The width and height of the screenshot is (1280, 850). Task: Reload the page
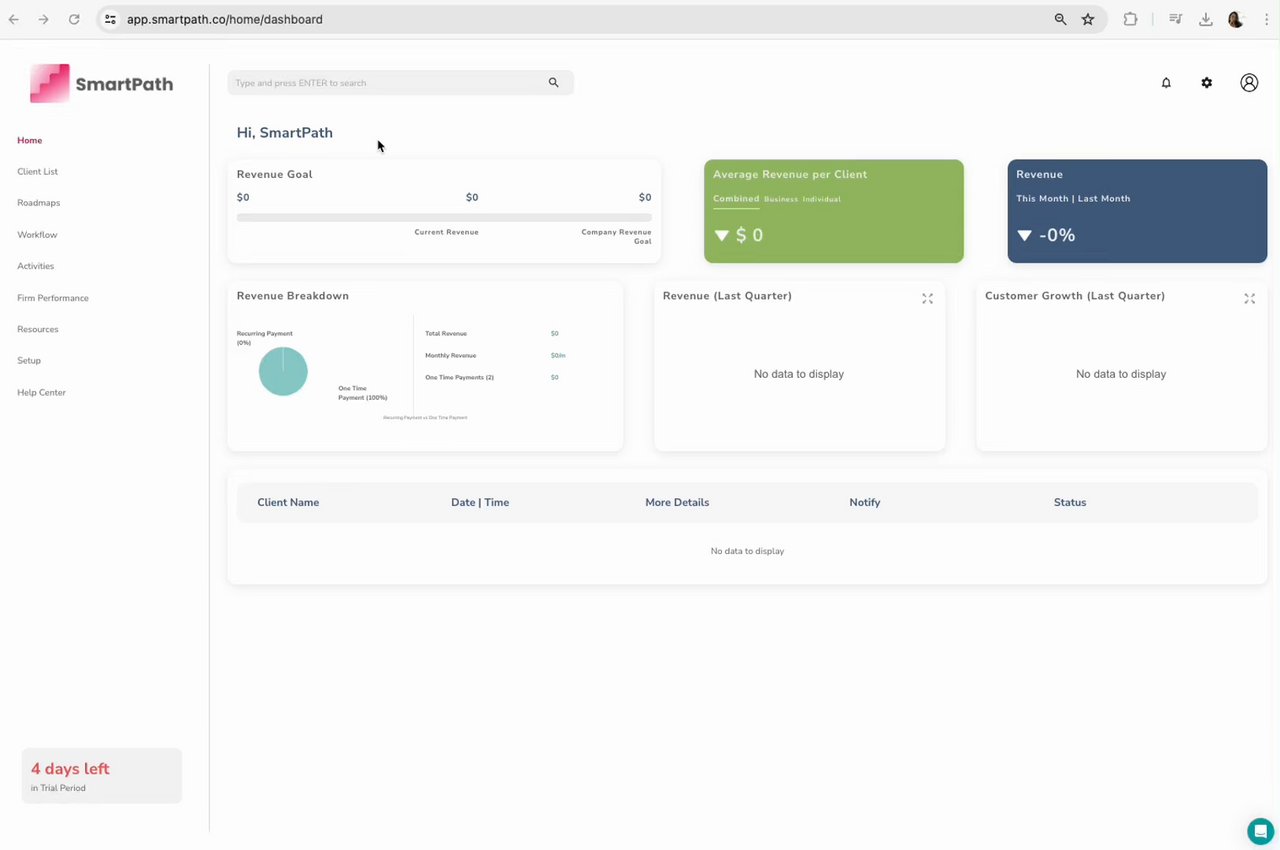coord(74,19)
